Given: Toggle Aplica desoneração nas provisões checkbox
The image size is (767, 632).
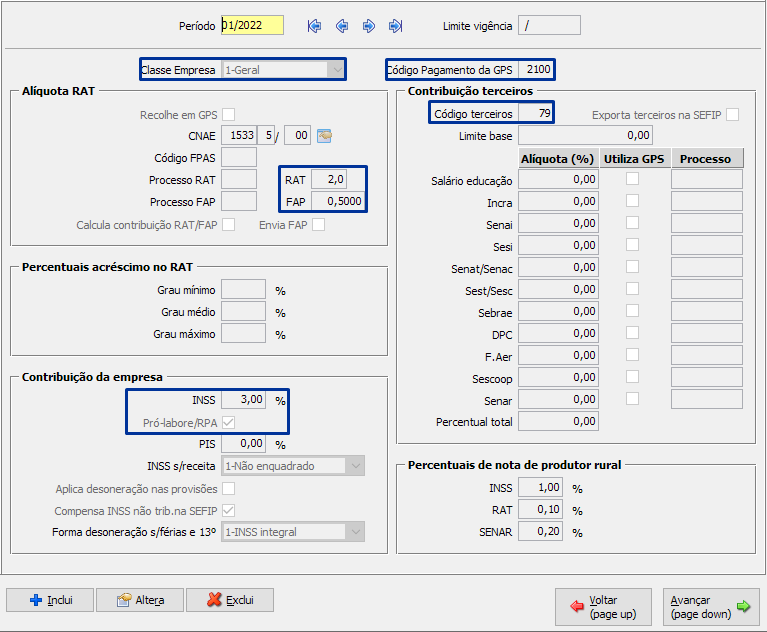Looking at the screenshot, I should click(229, 489).
